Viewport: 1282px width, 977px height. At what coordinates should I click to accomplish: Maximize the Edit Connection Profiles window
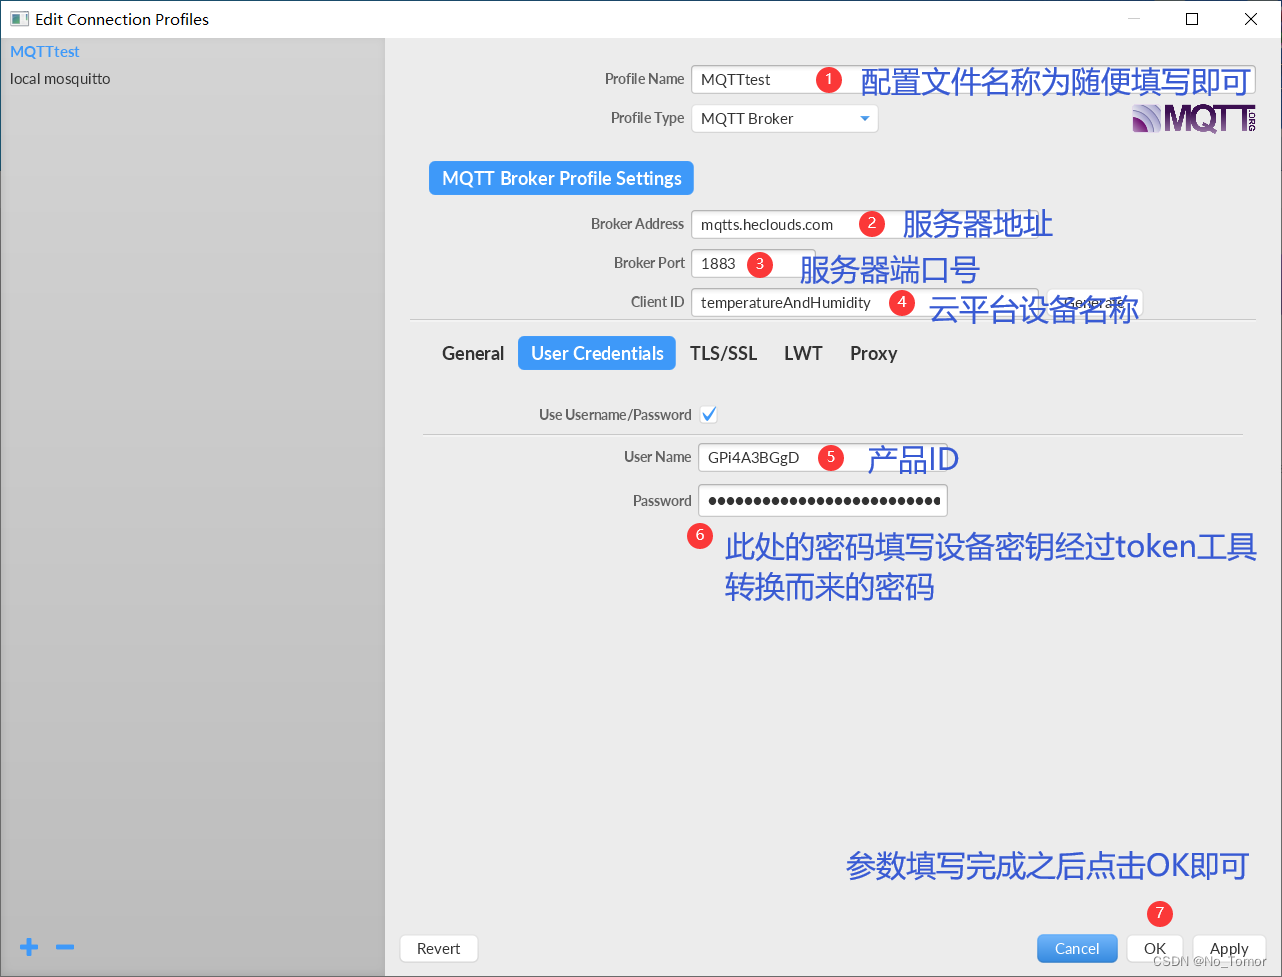pos(1192,19)
